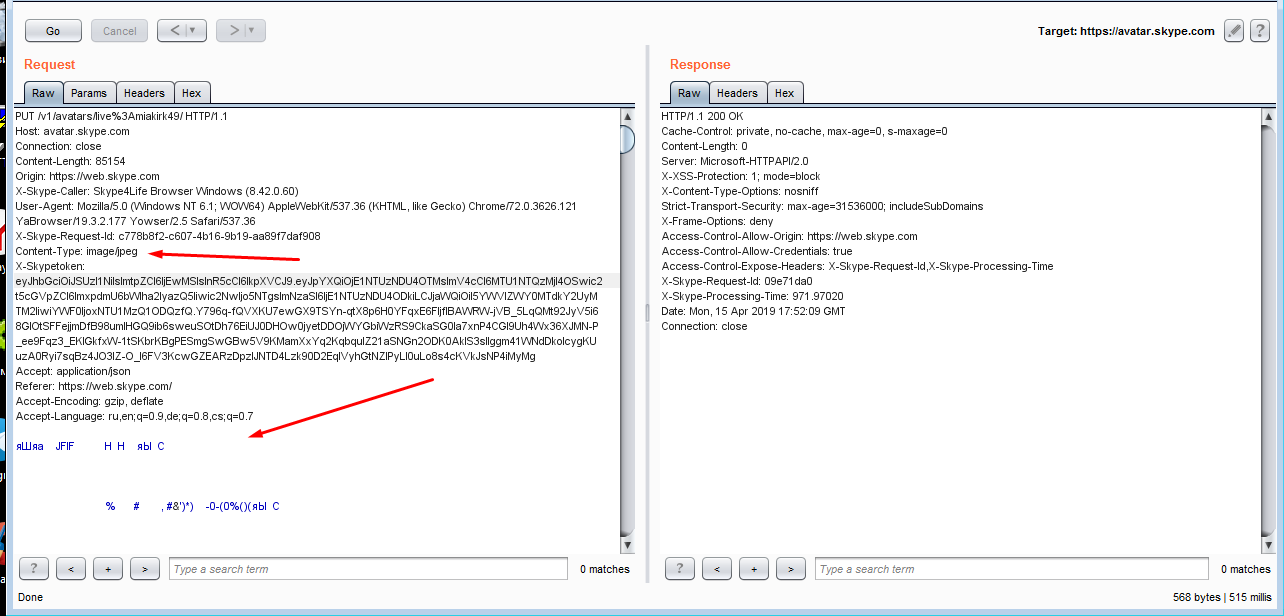This screenshot has height=616, width=1284.
Task: Switch to the Request Raw tab
Action: [43, 93]
